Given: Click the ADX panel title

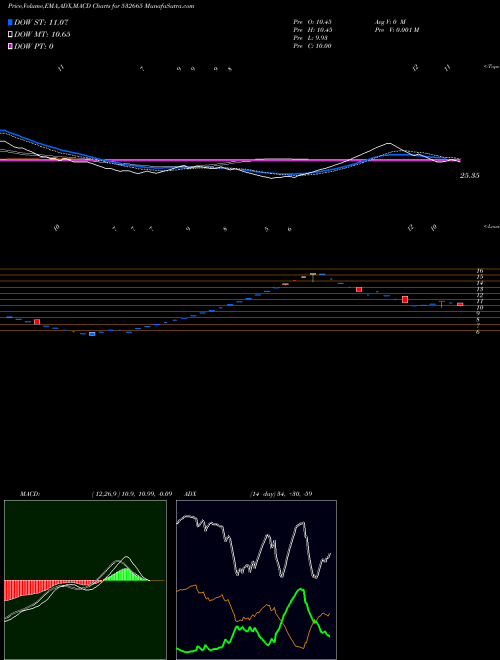Looking at the screenshot, I should click(x=191, y=494).
